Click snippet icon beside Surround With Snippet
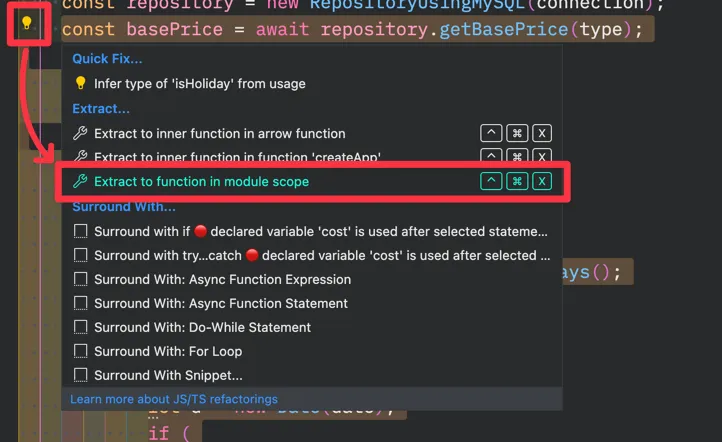The image size is (722, 442). pos(81,375)
